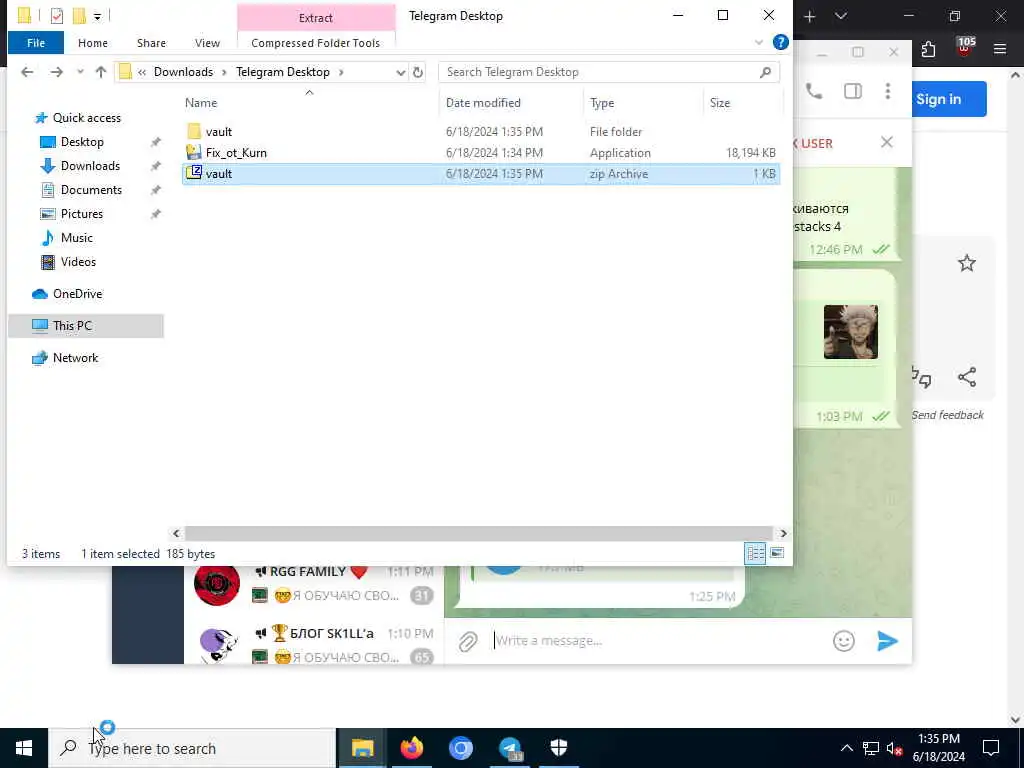Select the vault file folder
The image size is (1024, 768).
tap(481, 132)
